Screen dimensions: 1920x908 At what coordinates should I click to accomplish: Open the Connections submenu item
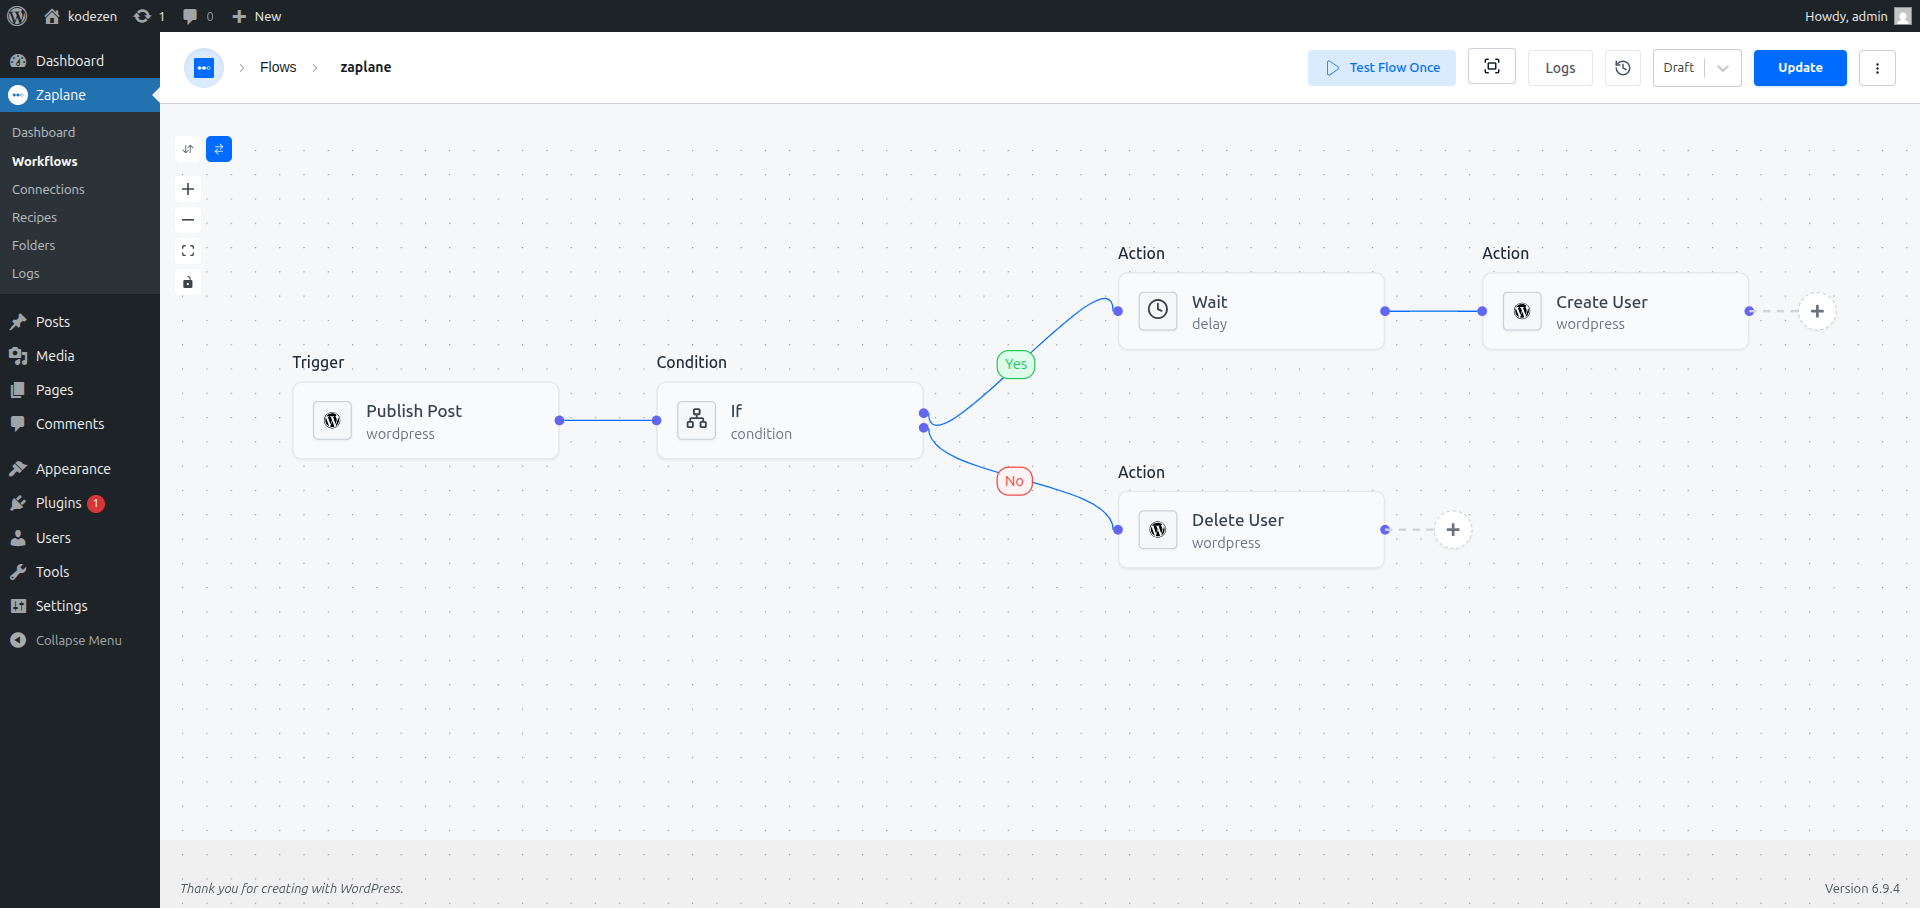(x=48, y=189)
